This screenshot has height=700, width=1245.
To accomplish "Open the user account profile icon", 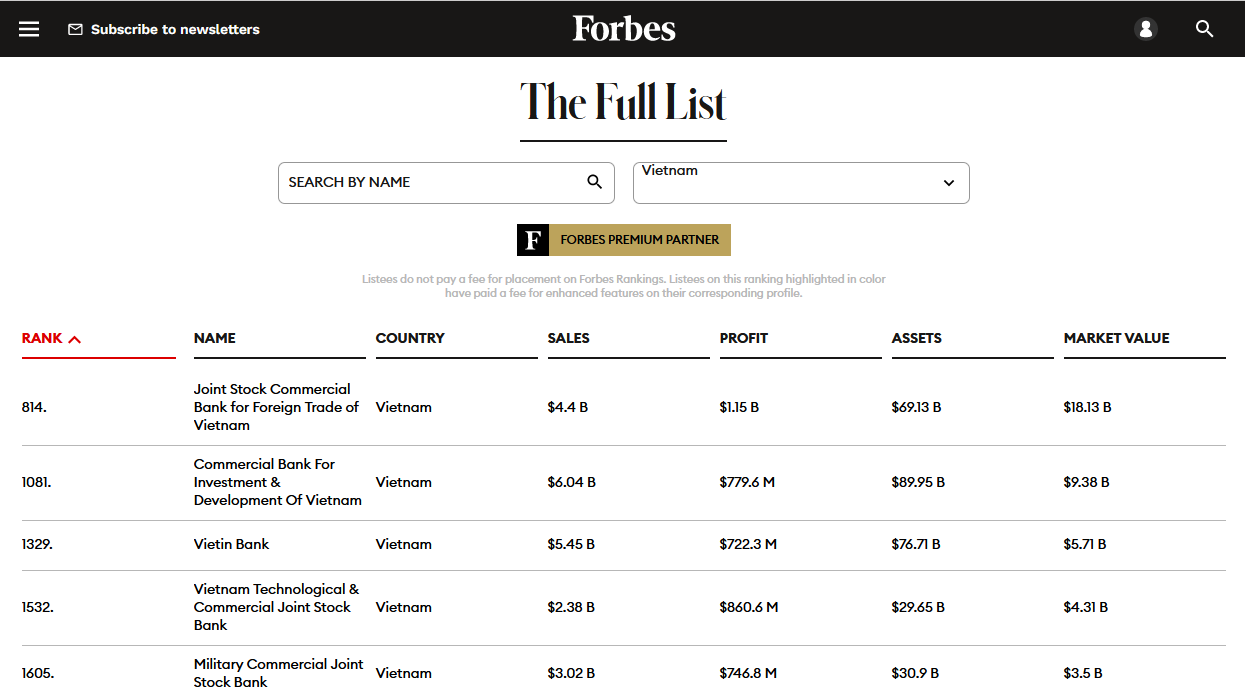I will 1146,29.
